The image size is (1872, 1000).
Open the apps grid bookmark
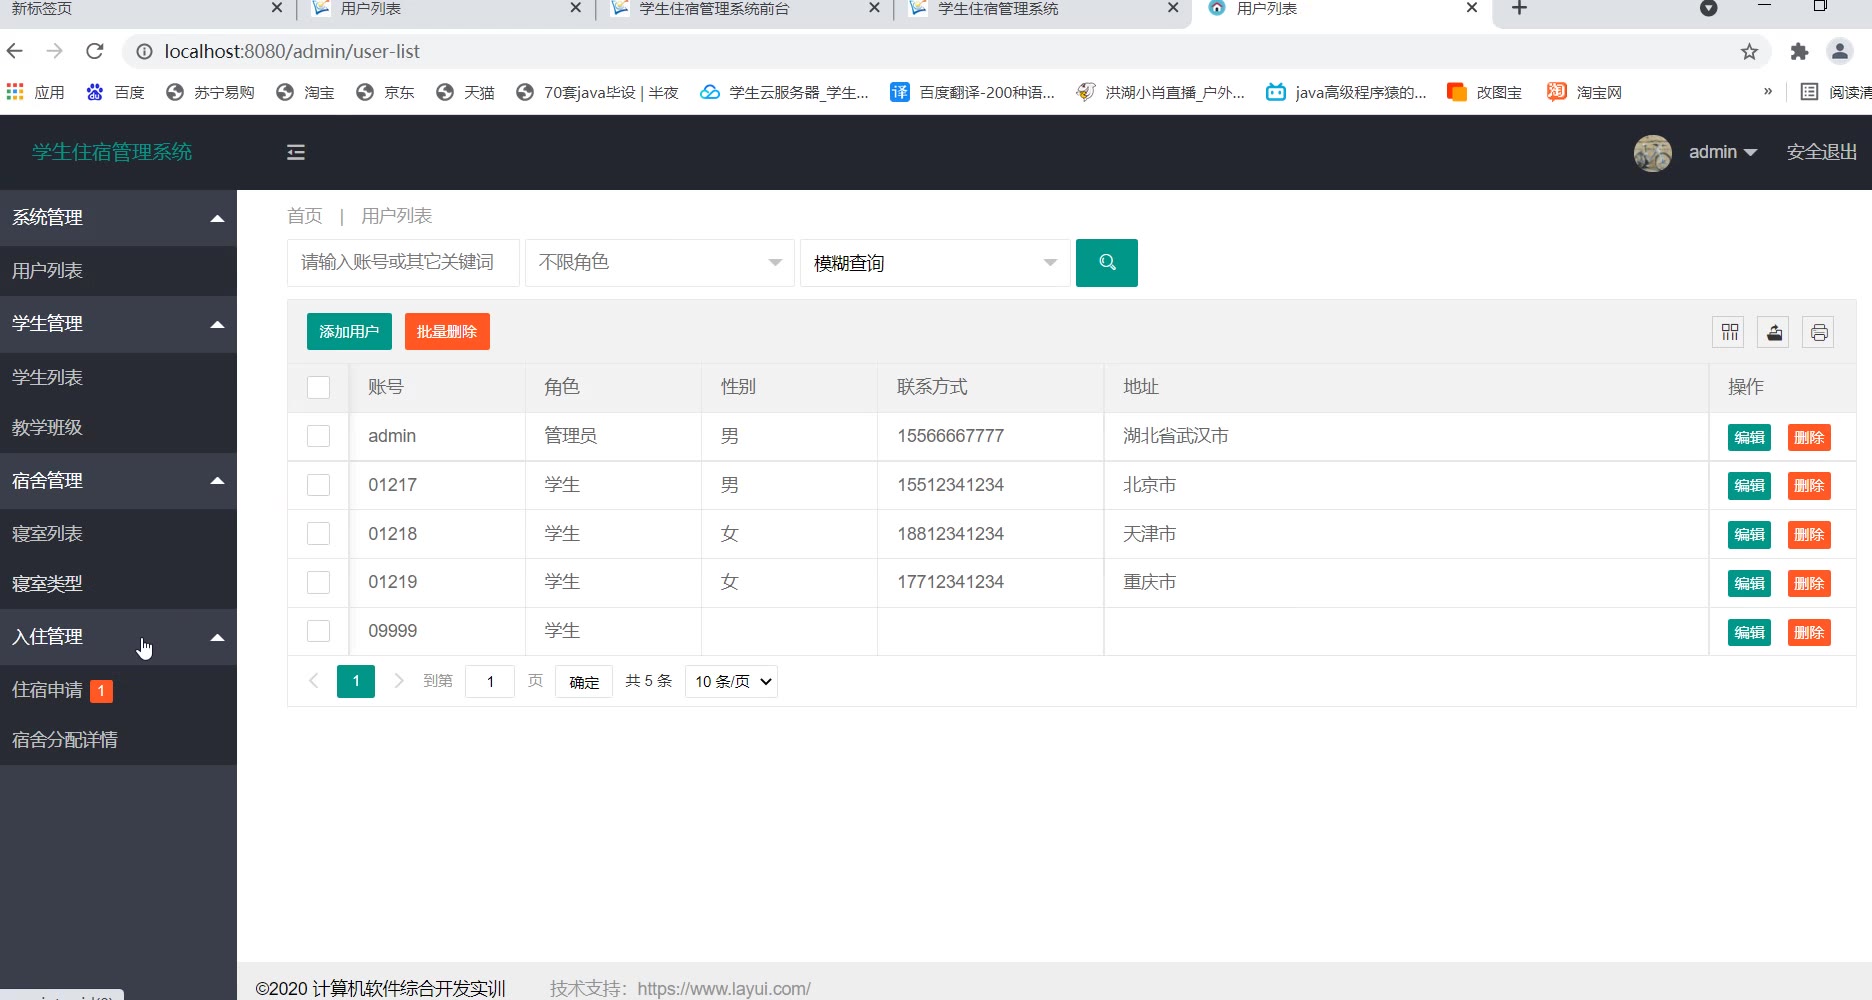pos(35,92)
